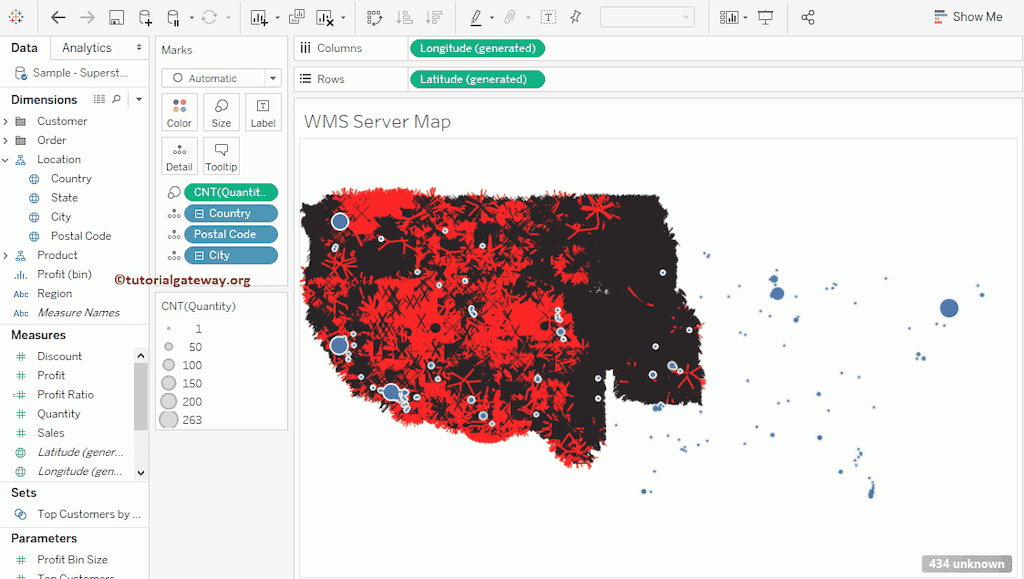This screenshot has height=579, width=1024.
Task: Select the Size control on the Marks card
Action: (x=220, y=112)
